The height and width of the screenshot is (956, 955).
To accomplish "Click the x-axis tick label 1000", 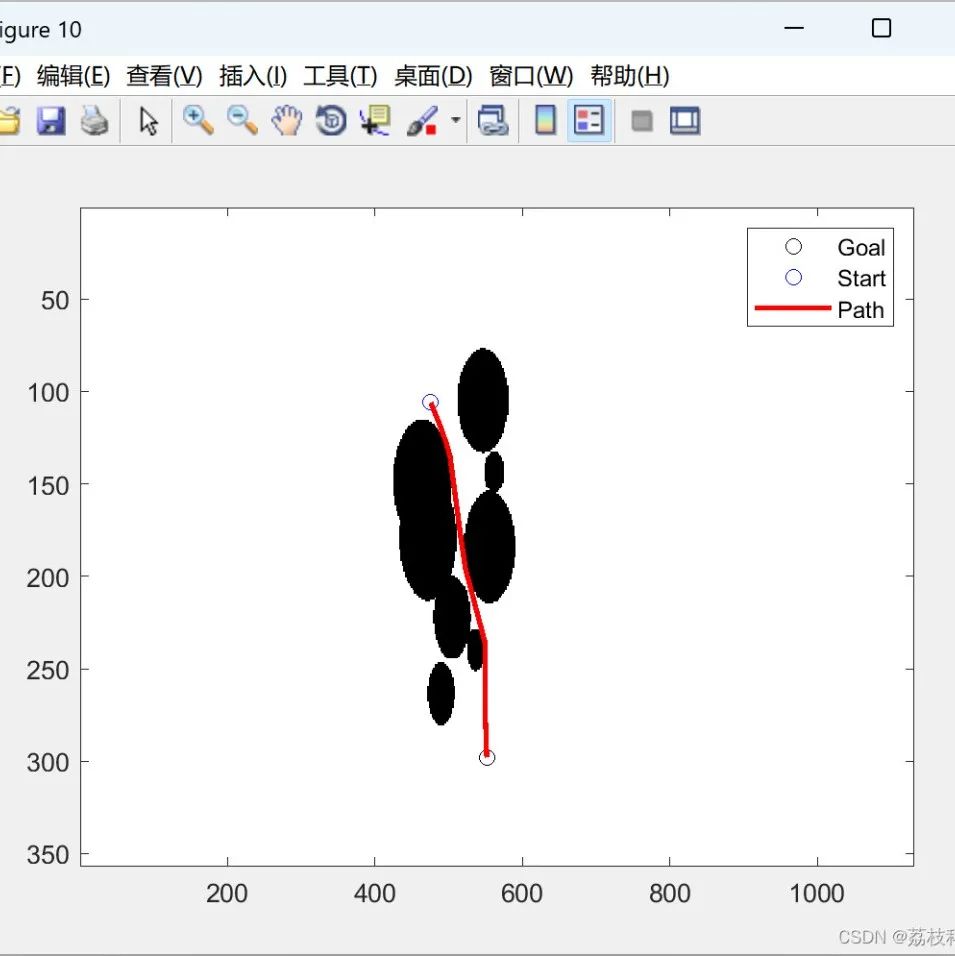I will (x=817, y=893).
